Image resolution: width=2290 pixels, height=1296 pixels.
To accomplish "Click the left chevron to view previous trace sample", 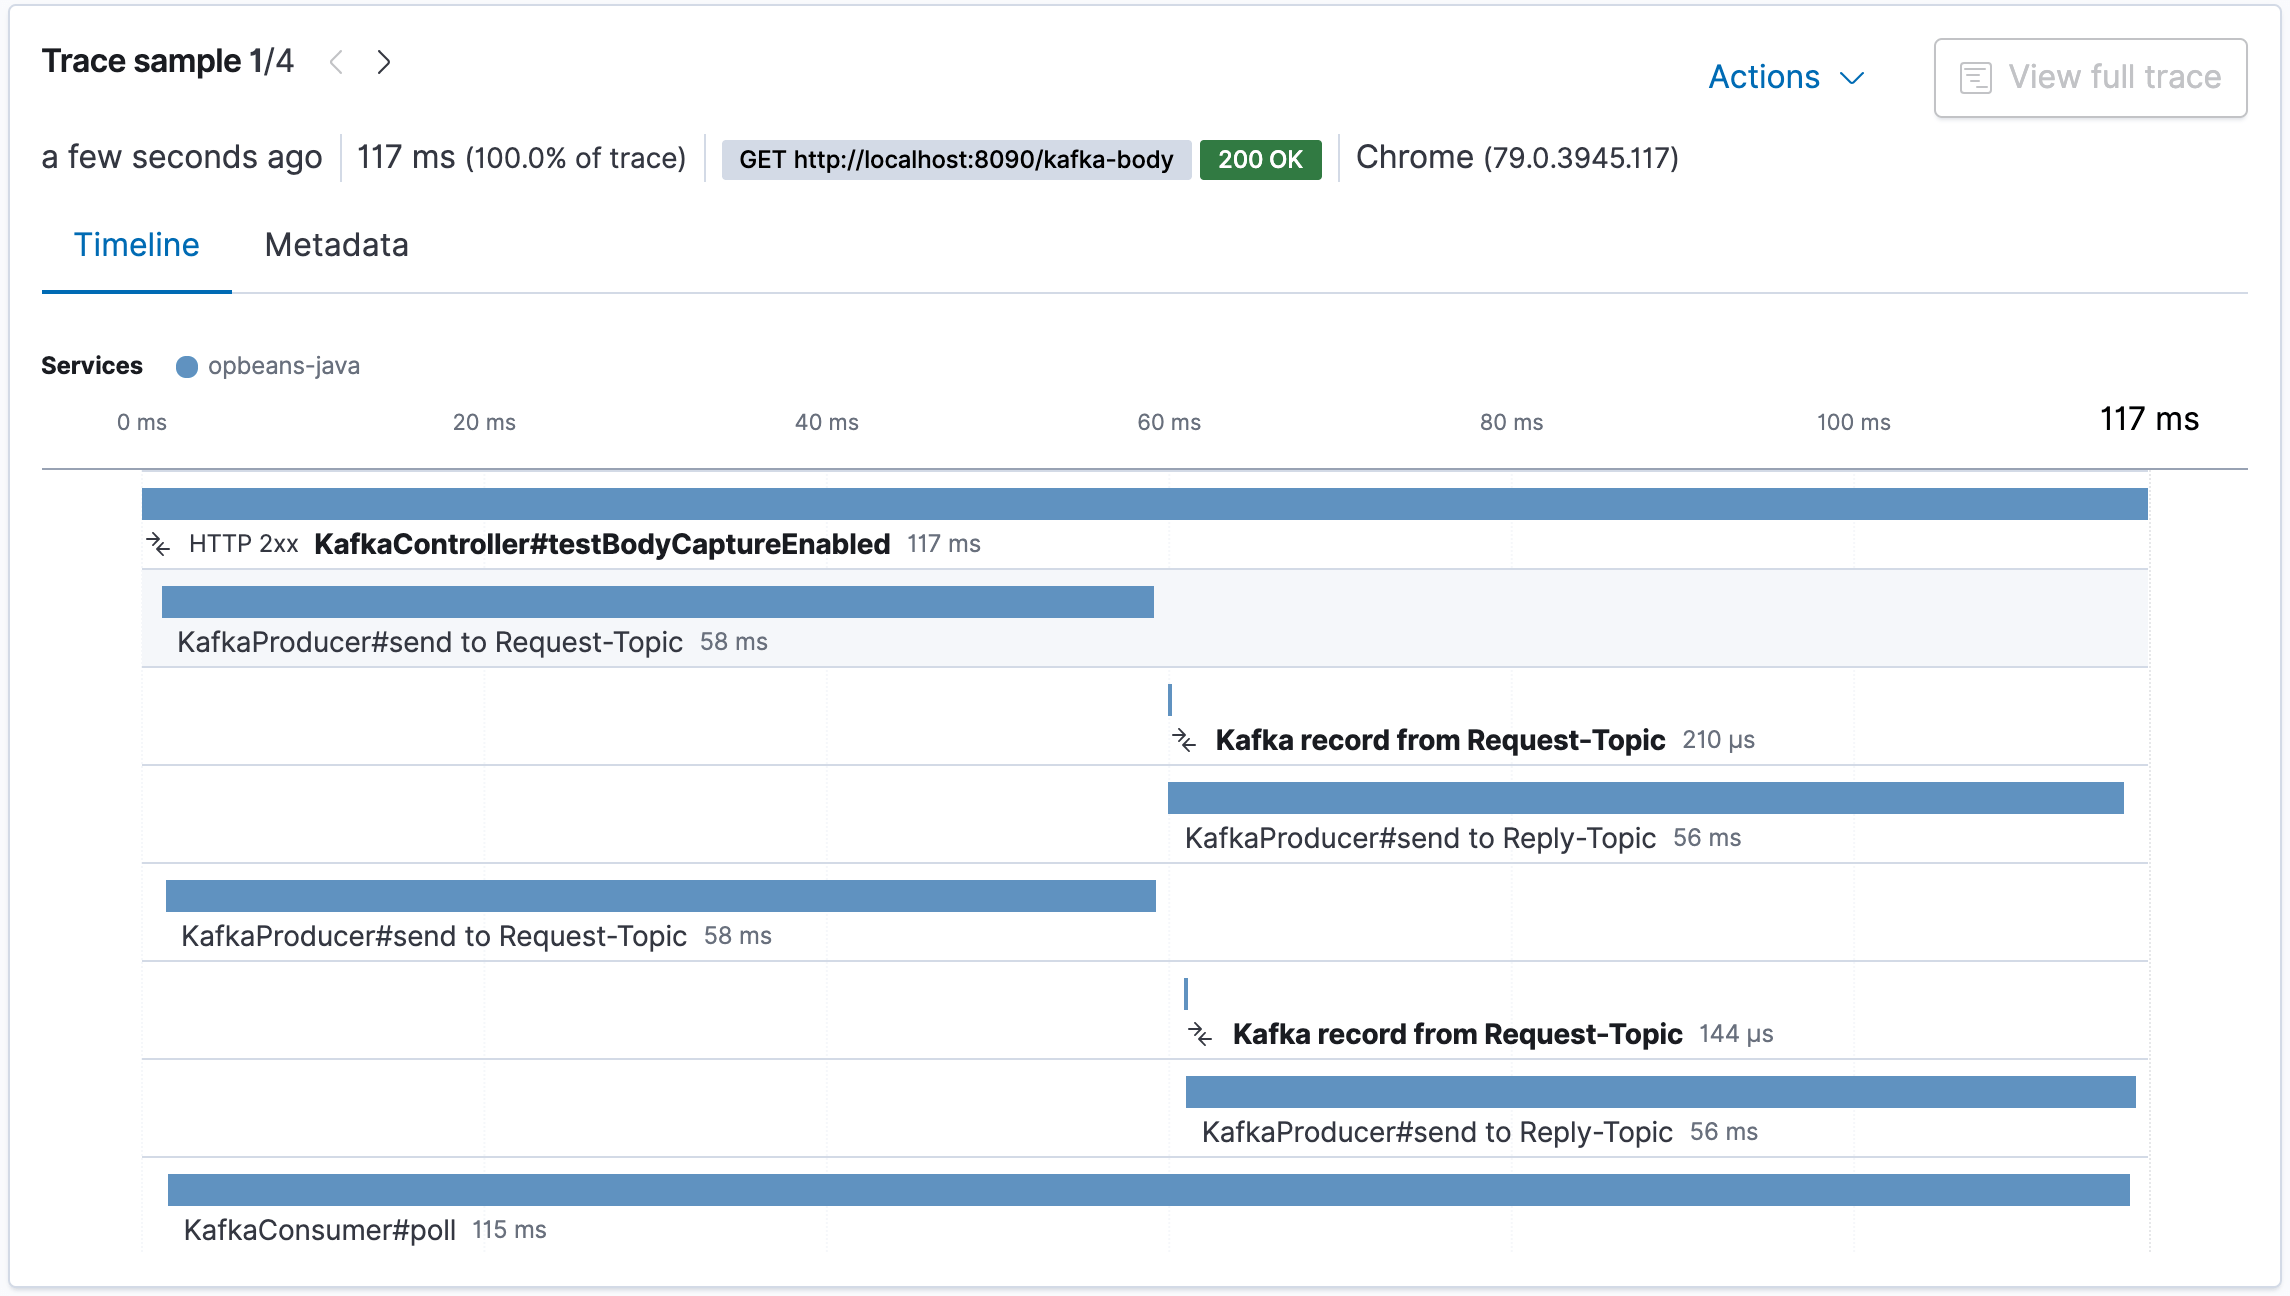I will (335, 62).
